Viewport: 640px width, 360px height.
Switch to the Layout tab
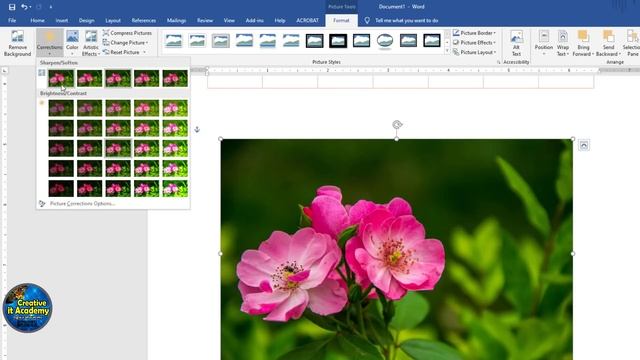[x=113, y=20]
